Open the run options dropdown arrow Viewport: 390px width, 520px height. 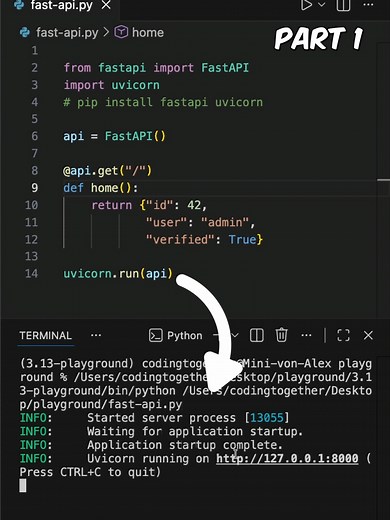322,4
